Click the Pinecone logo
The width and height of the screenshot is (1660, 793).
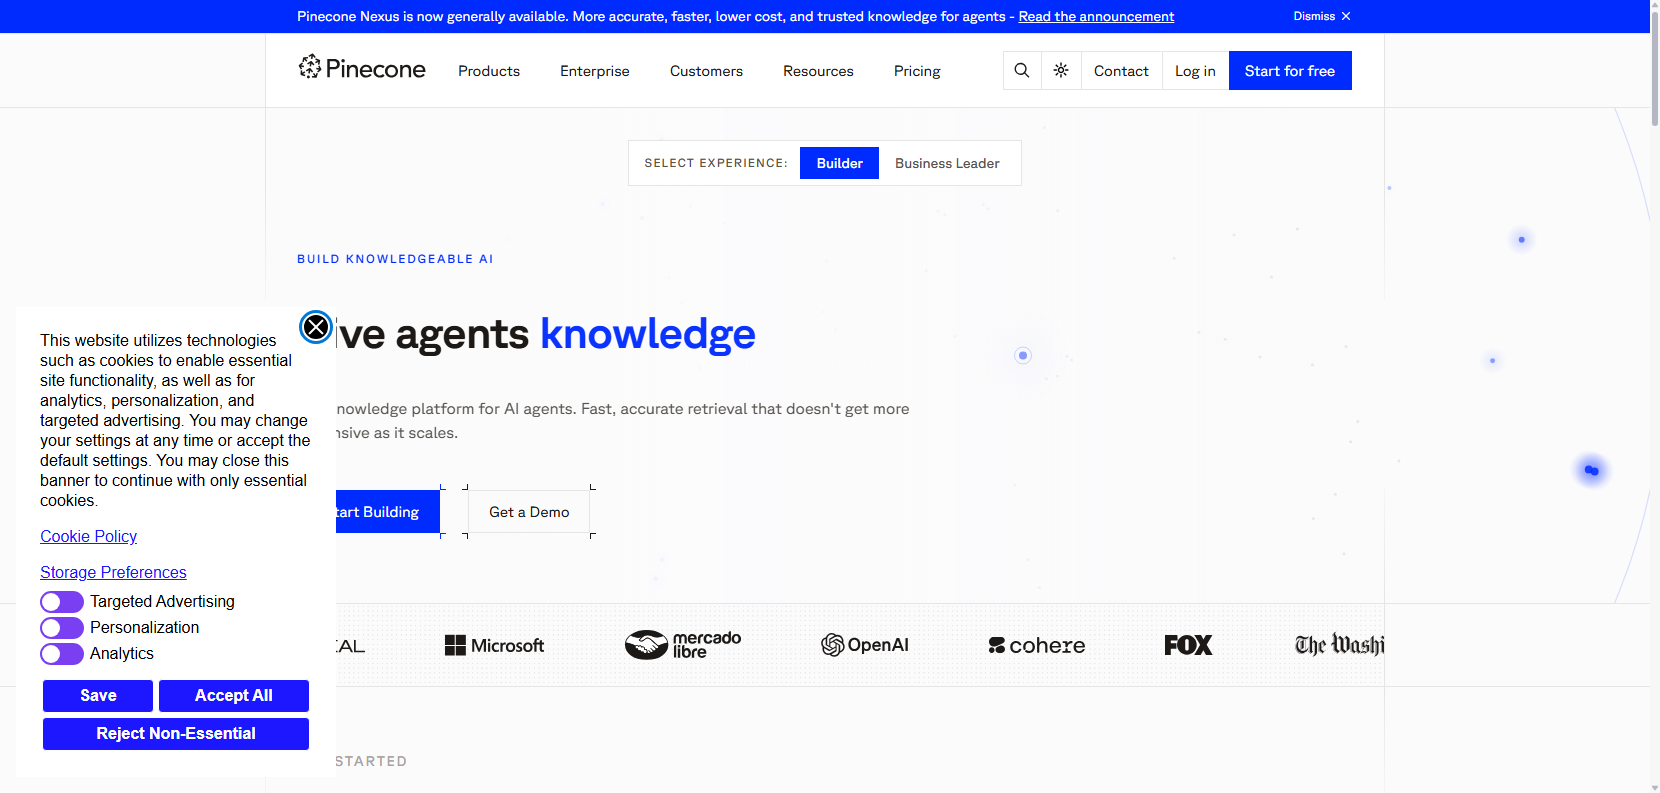point(362,68)
